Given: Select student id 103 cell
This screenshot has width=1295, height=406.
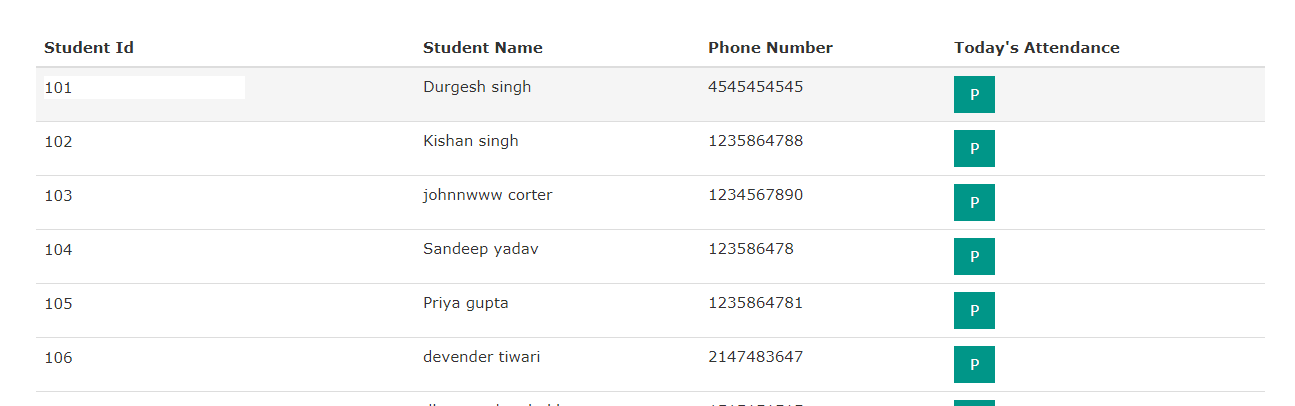Looking at the screenshot, I should pos(58,196).
